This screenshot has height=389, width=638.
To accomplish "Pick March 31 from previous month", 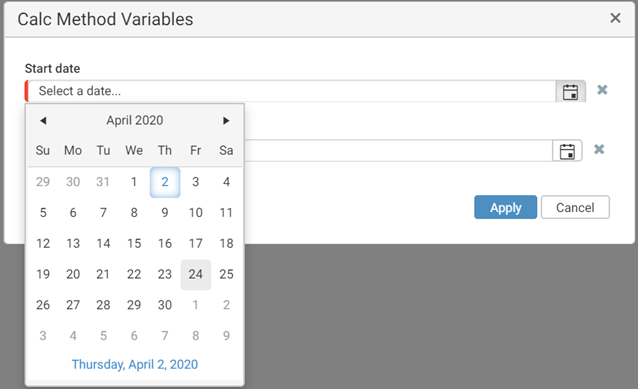I will coord(103,182).
